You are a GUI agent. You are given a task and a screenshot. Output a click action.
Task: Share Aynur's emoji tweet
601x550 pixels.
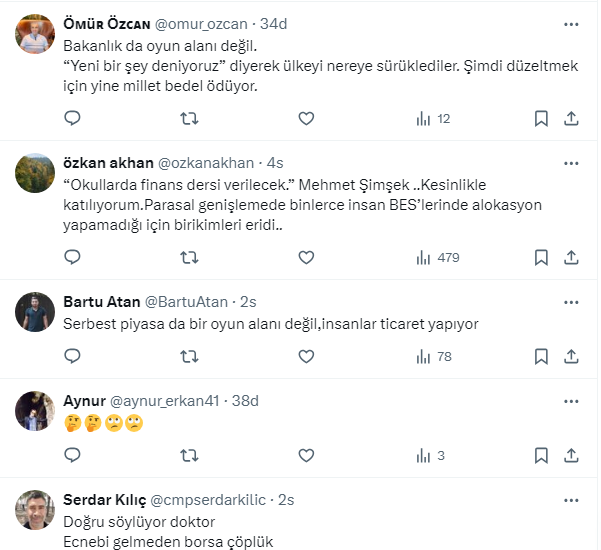[571, 455]
